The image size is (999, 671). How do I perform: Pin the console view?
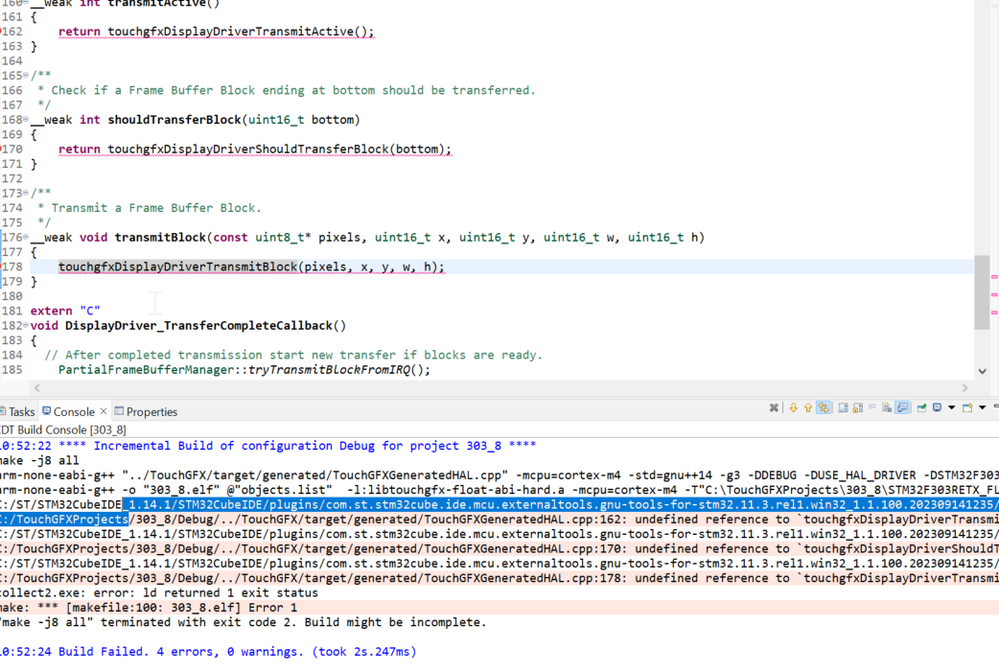pos(921,408)
